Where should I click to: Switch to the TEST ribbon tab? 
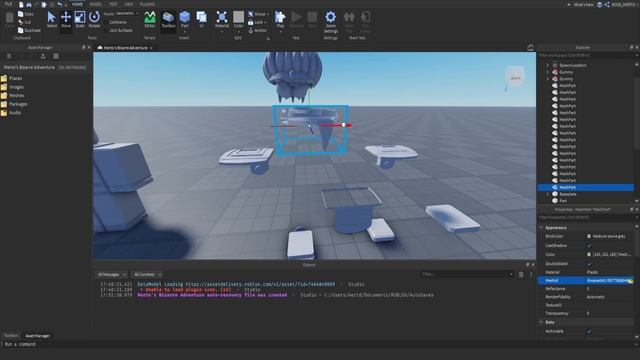[113, 4]
